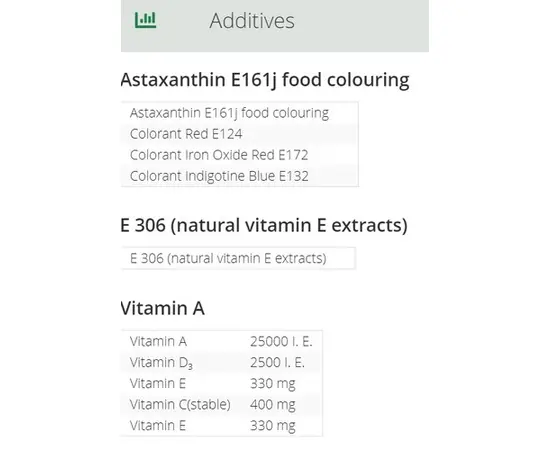Open the Additives tab header
This screenshot has height=450, width=550.
click(275, 26)
